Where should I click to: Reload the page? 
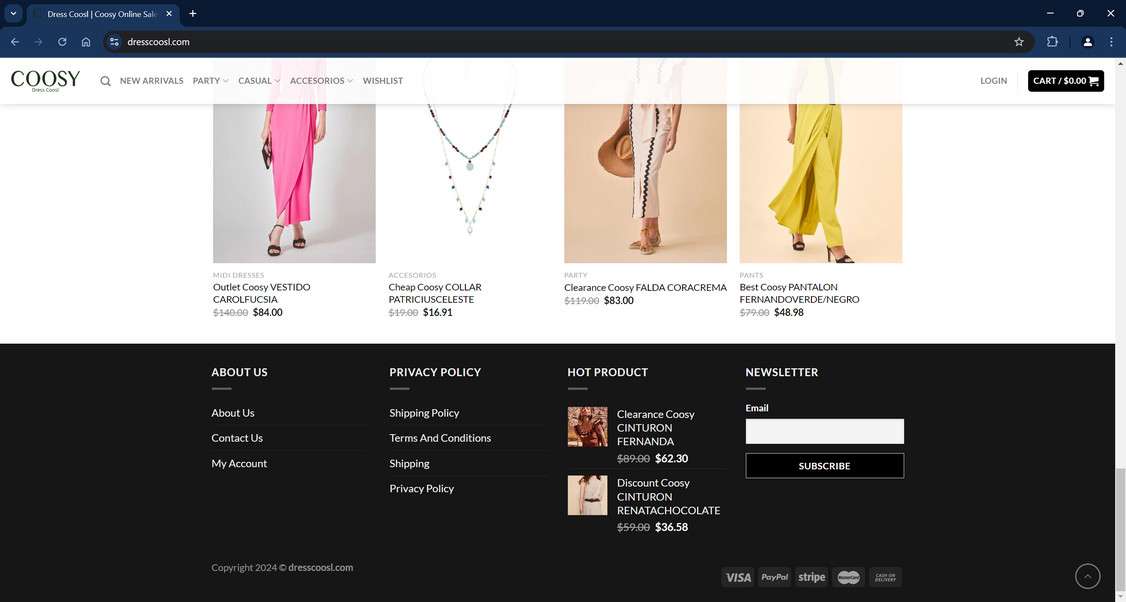[x=62, y=42]
